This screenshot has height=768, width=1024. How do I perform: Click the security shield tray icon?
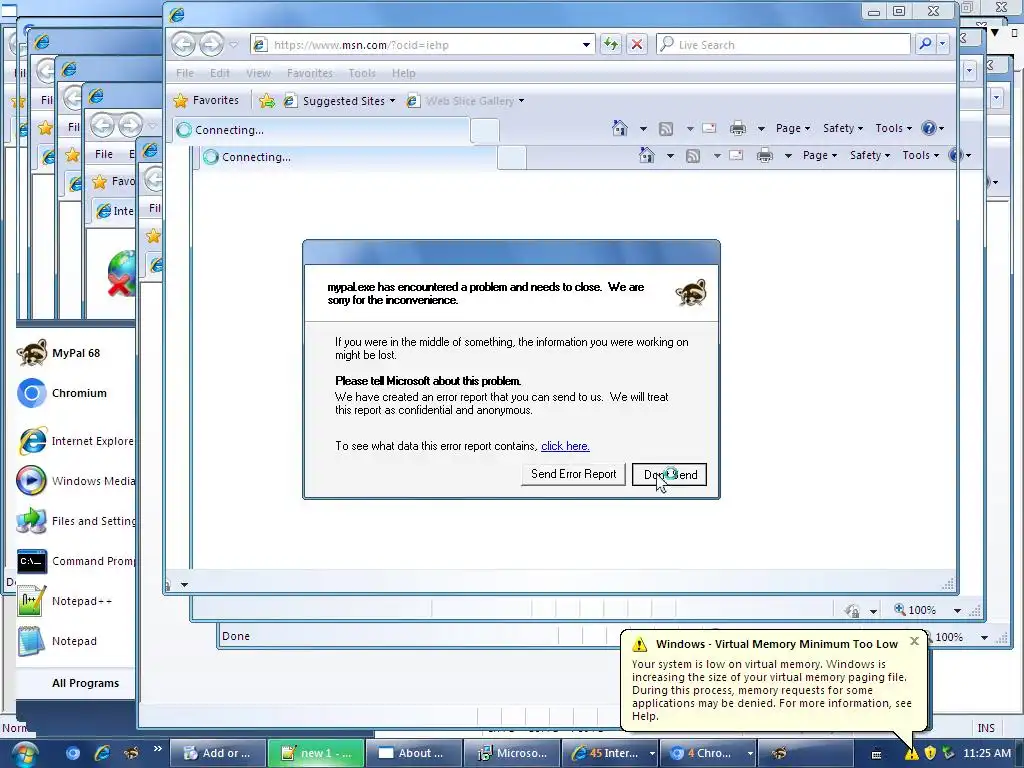coord(931,754)
